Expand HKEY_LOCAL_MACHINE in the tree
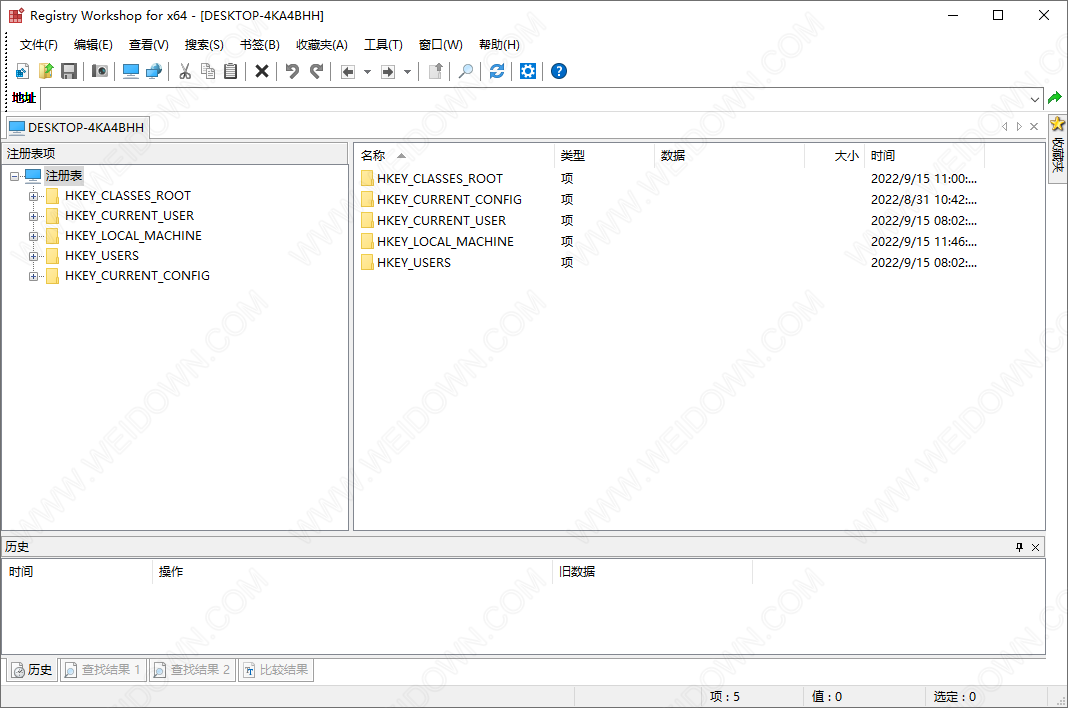Viewport: 1068px width, 708px height. click(33, 236)
